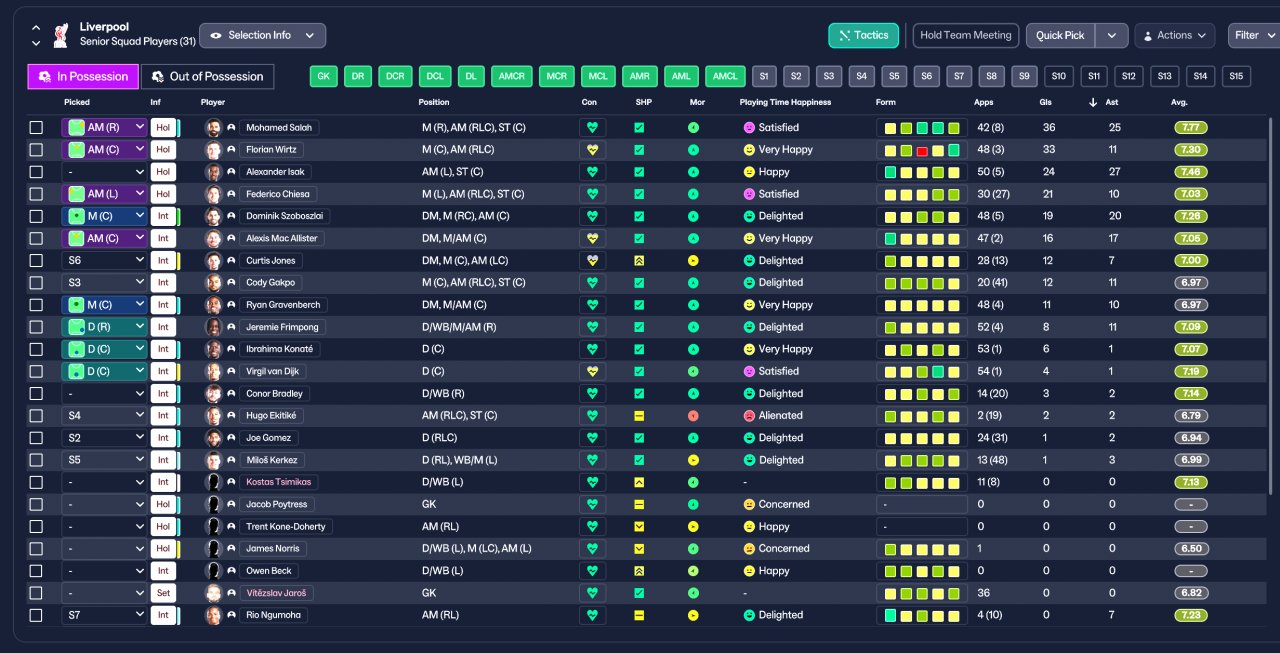
Task: Select the S1 substitute slot button
Action: click(x=764, y=76)
